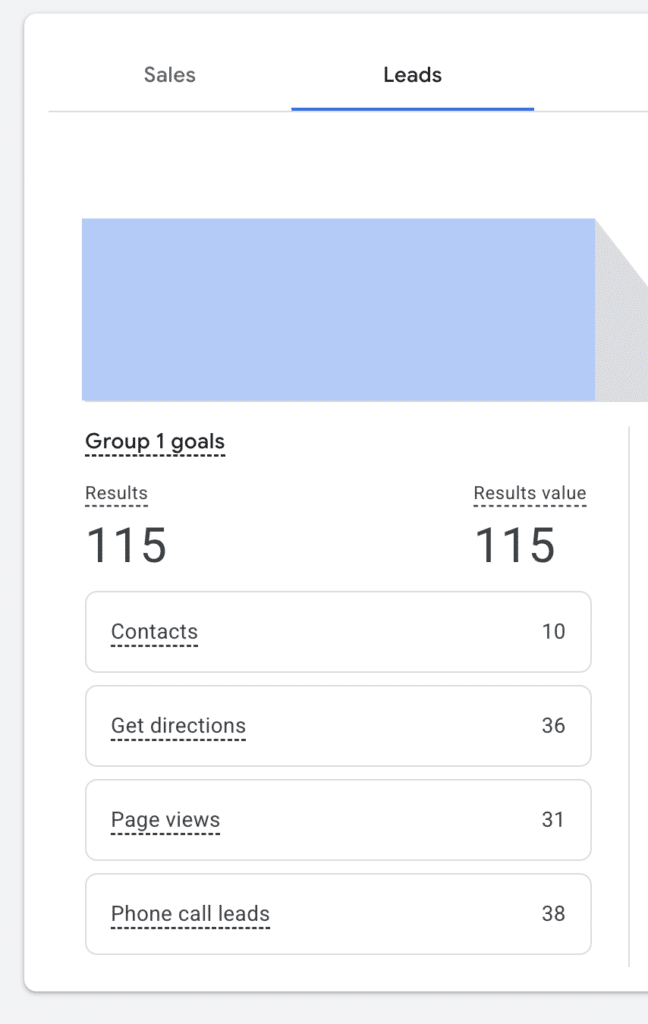Switch to the Sales tab
This screenshot has height=1024, width=648.
pos(169,75)
